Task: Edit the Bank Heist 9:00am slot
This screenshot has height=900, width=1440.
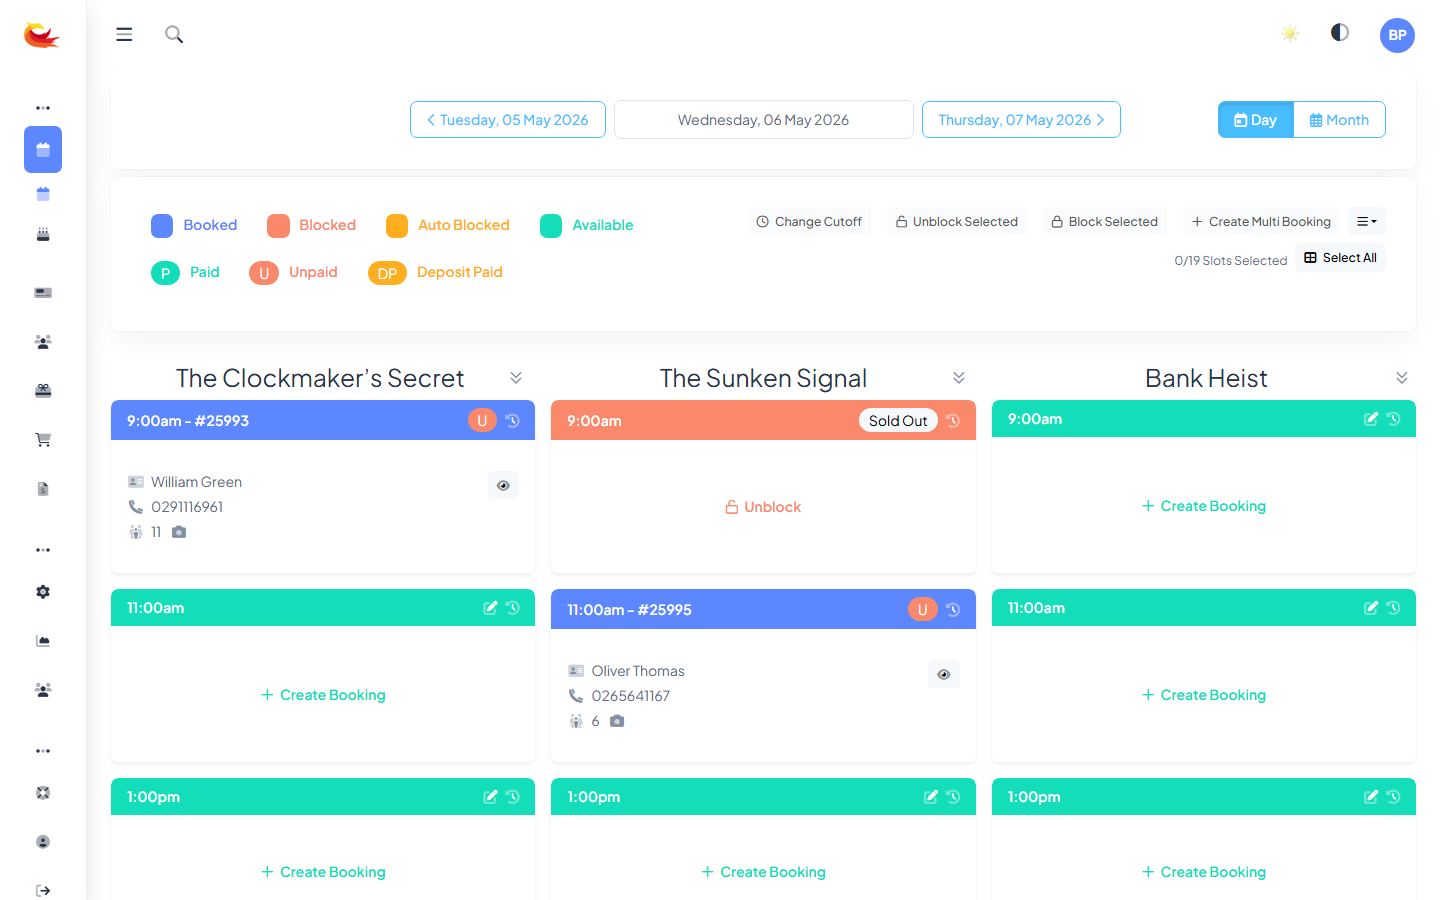Action: [1371, 419]
